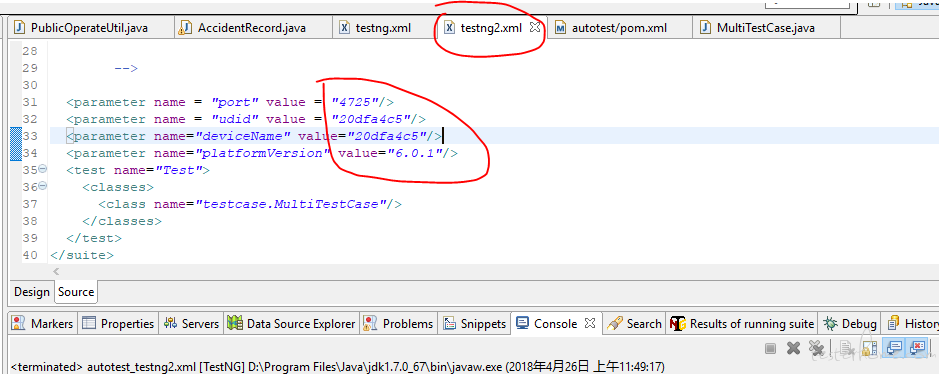Close the testng2.xml editor tab
Image resolution: width=939 pixels, height=374 pixels.
pos(536,27)
